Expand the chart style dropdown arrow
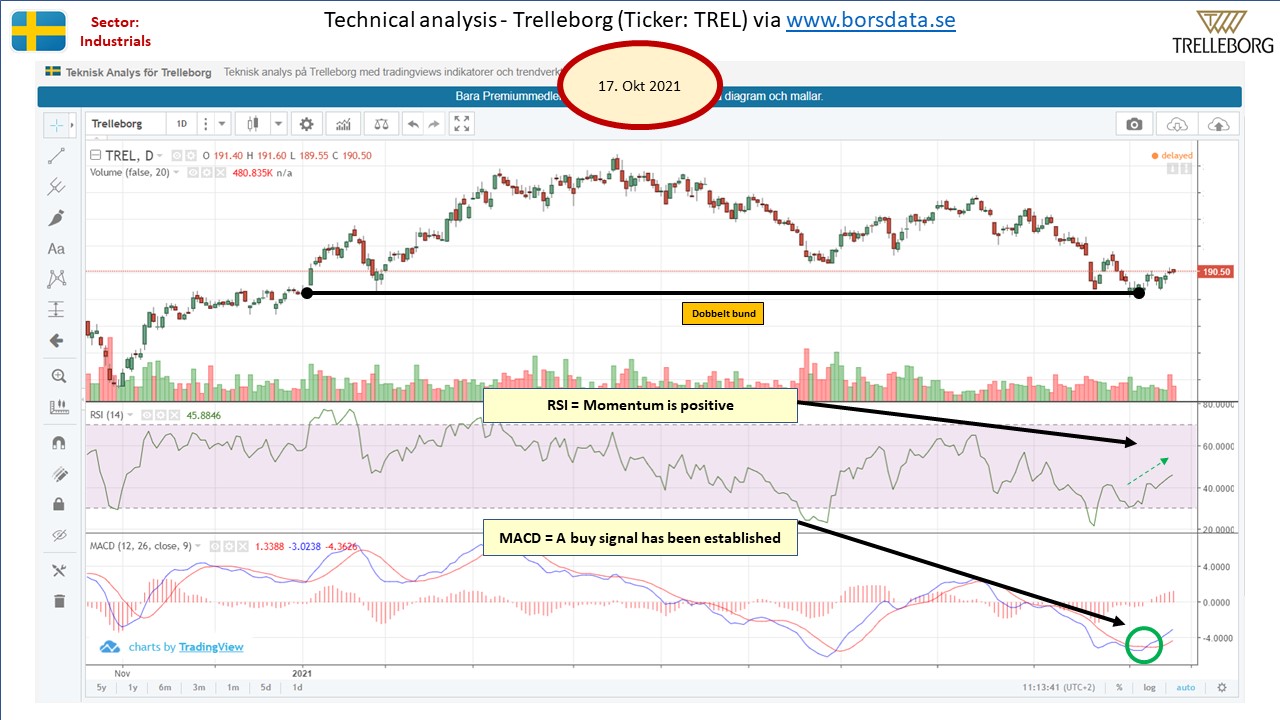 [x=279, y=124]
